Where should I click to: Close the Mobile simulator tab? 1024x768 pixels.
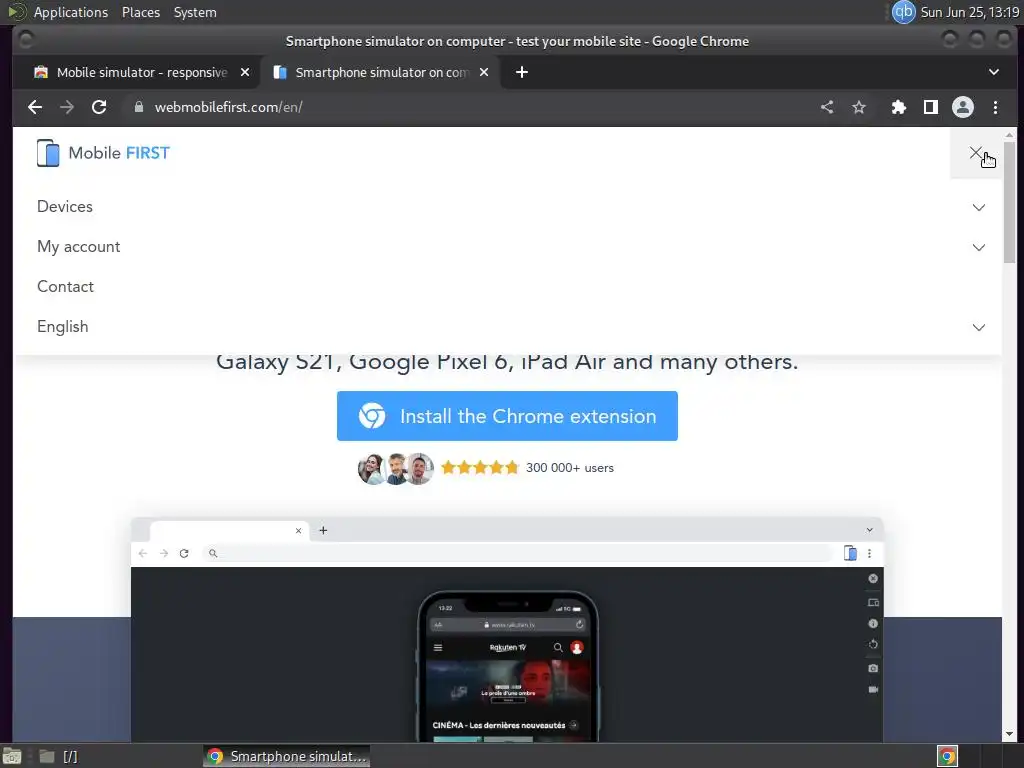[245, 72]
